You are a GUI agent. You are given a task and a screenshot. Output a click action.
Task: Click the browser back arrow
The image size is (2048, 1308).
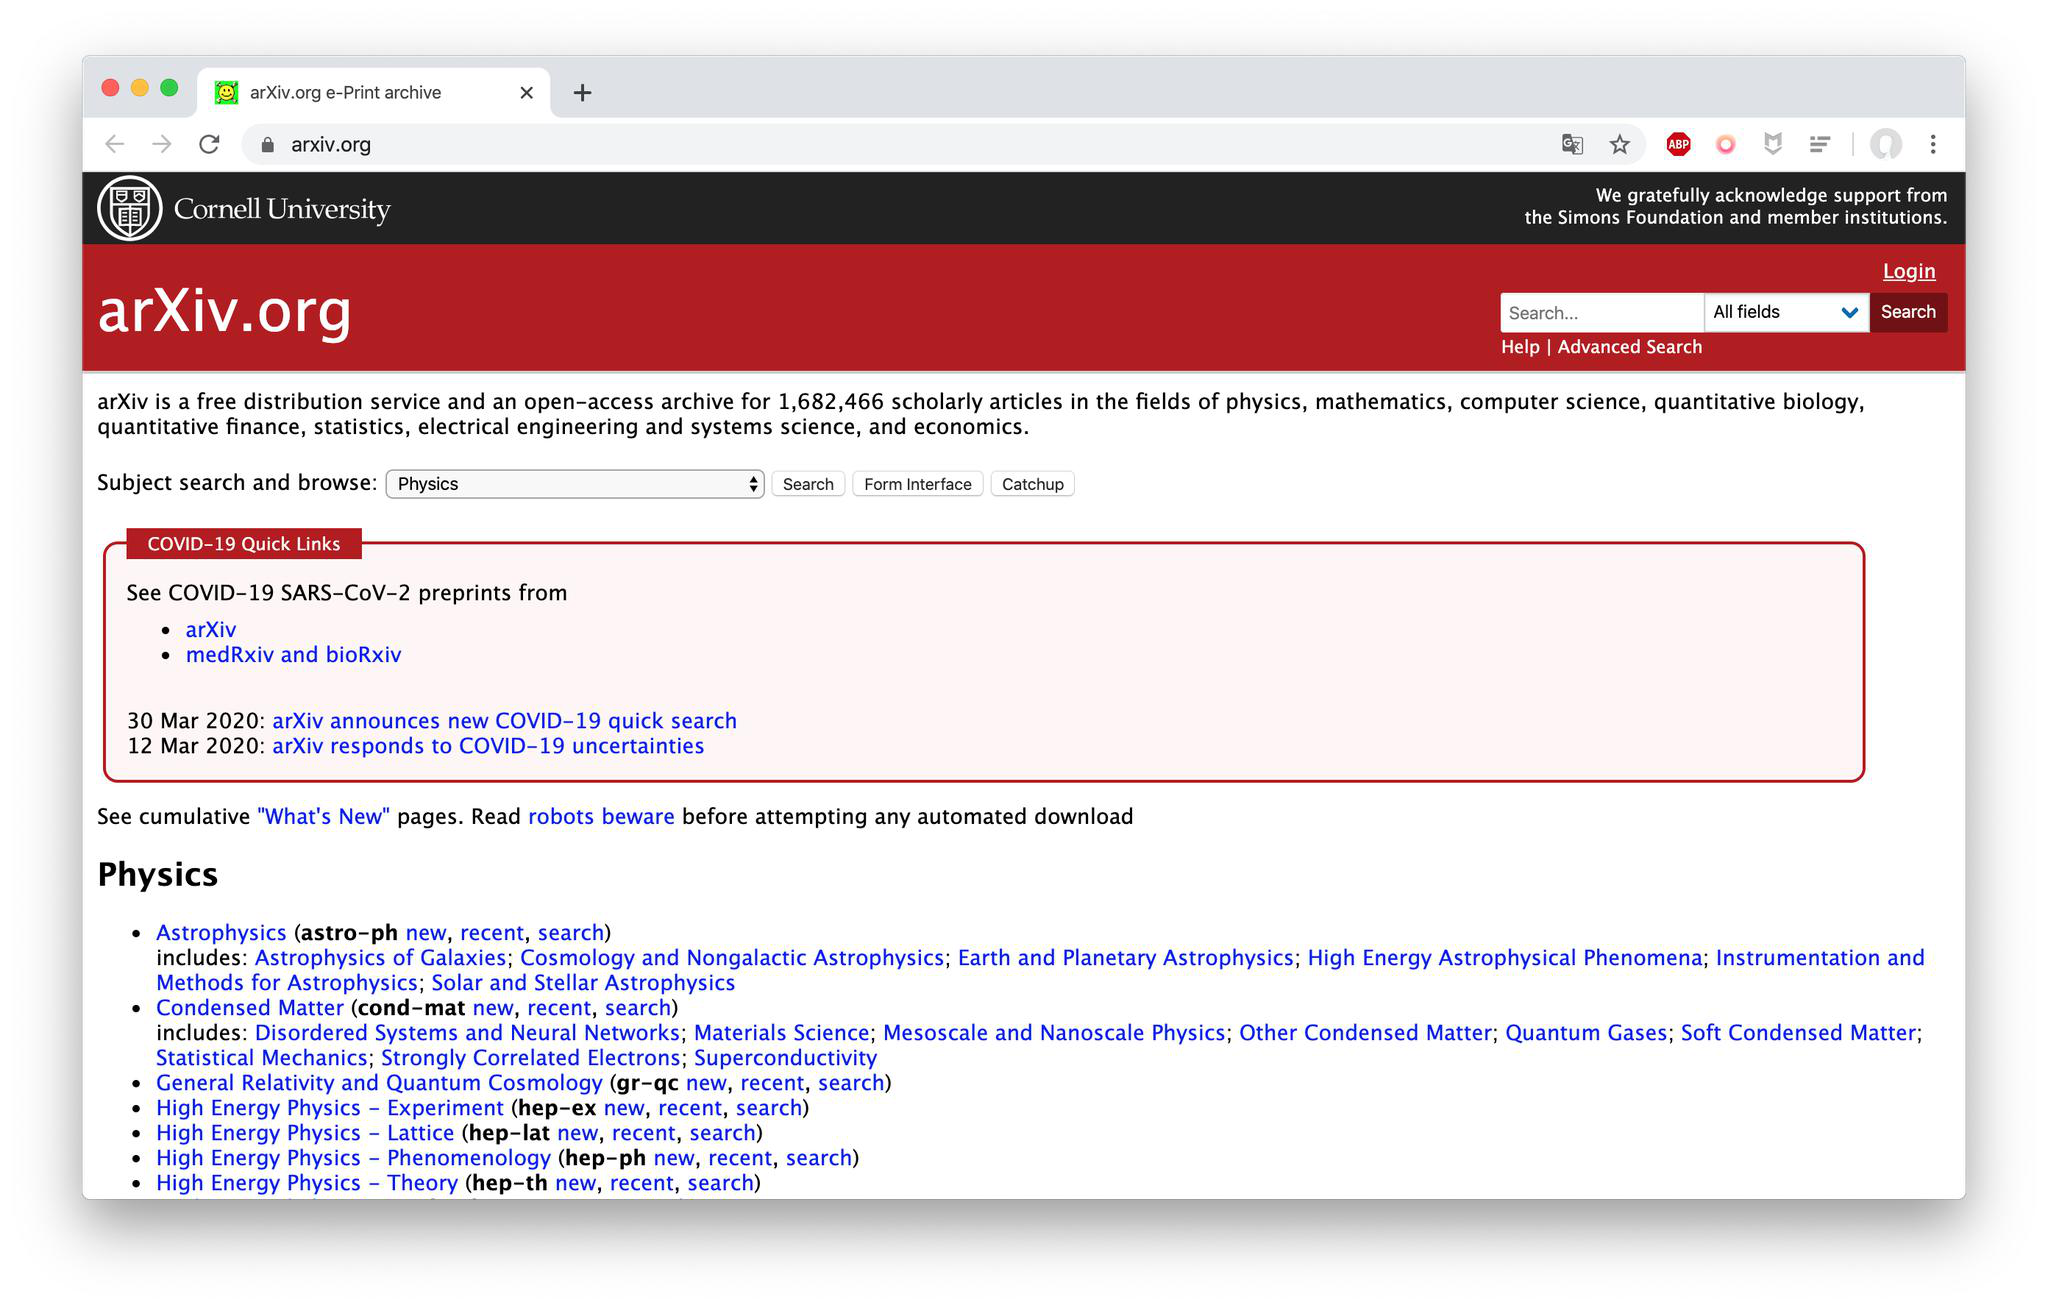pos(115,144)
